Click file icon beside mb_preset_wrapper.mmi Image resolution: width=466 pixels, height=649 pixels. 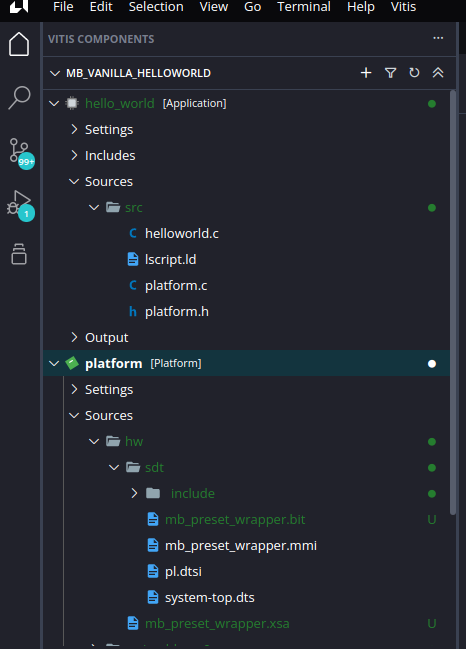pyautogui.click(x=153, y=546)
